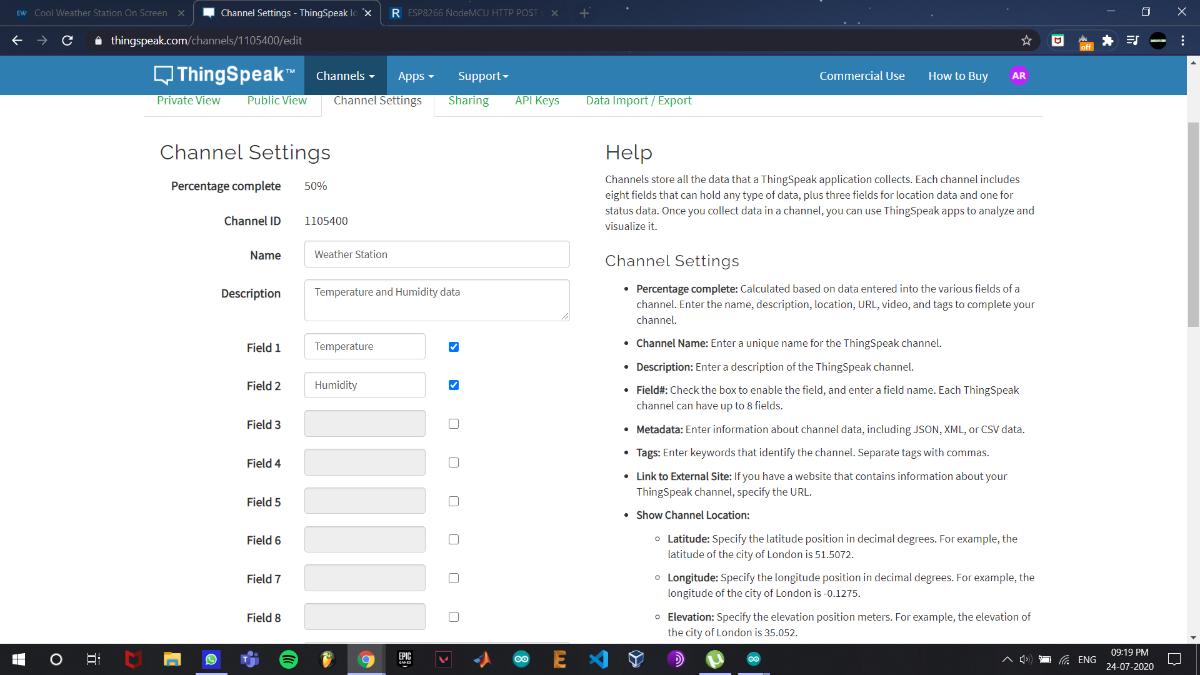Open uTorrent from taskbar
Image resolution: width=1200 pixels, height=675 pixels.
[714, 659]
